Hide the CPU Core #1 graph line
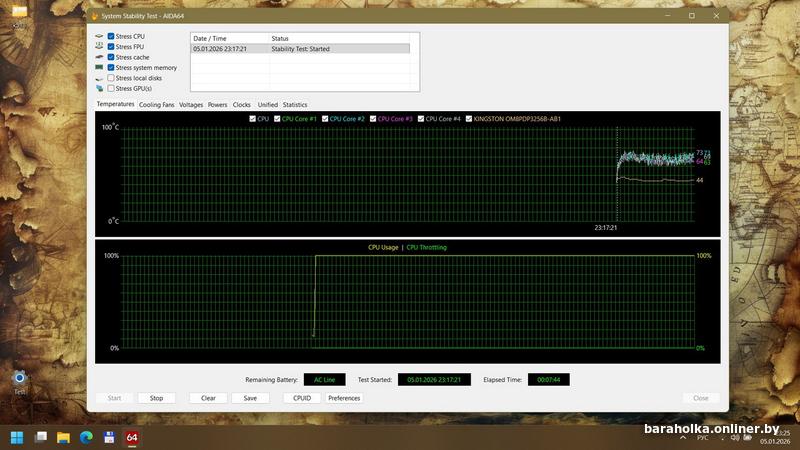This screenshot has width=800, height=450. pyautogui.click(x=278, y=119)
